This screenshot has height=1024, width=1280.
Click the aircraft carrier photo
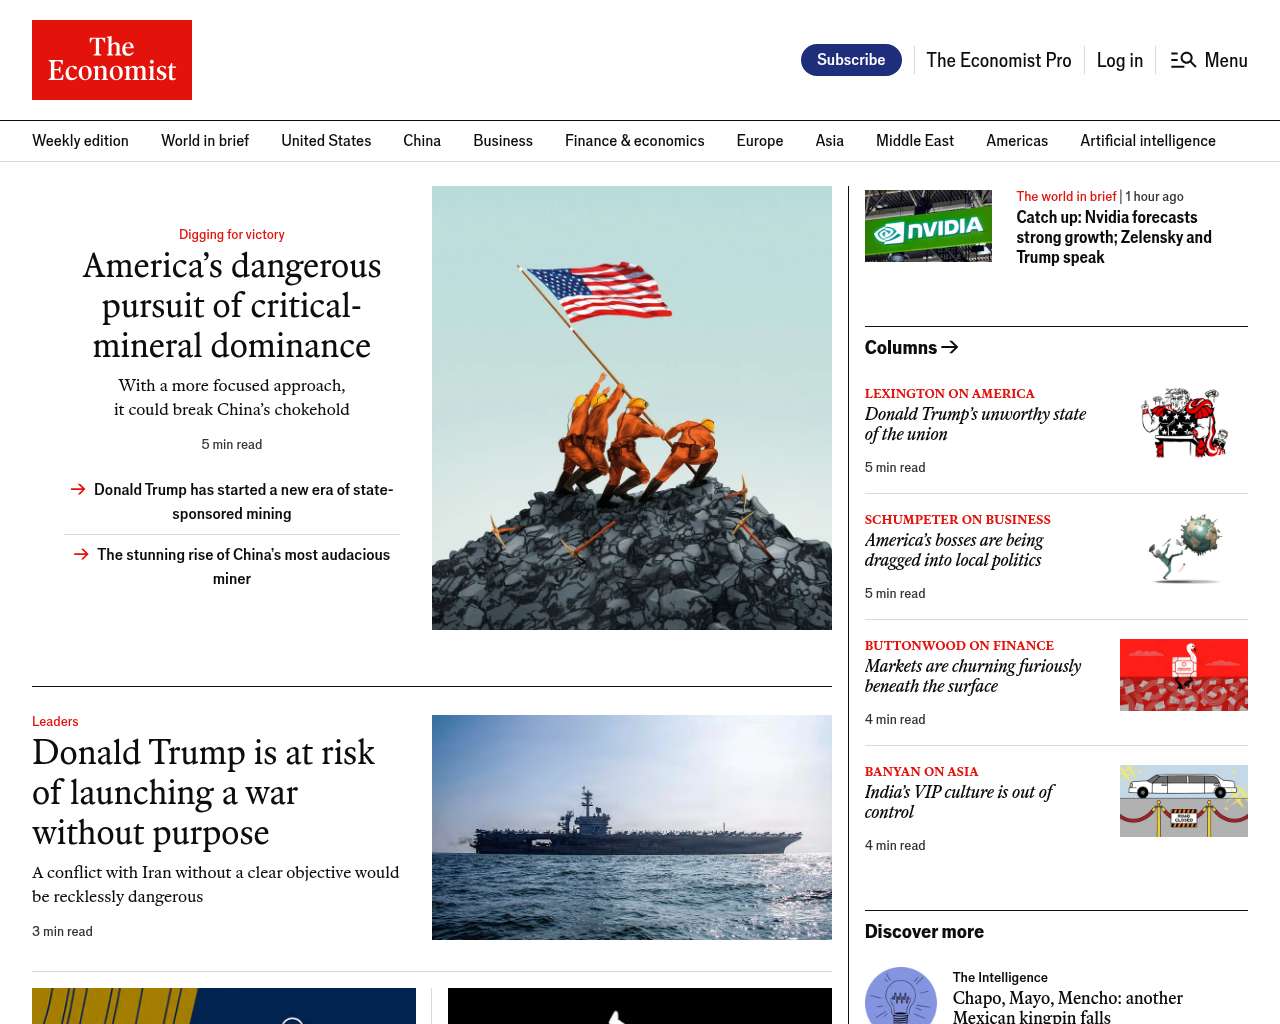point(632,827)
